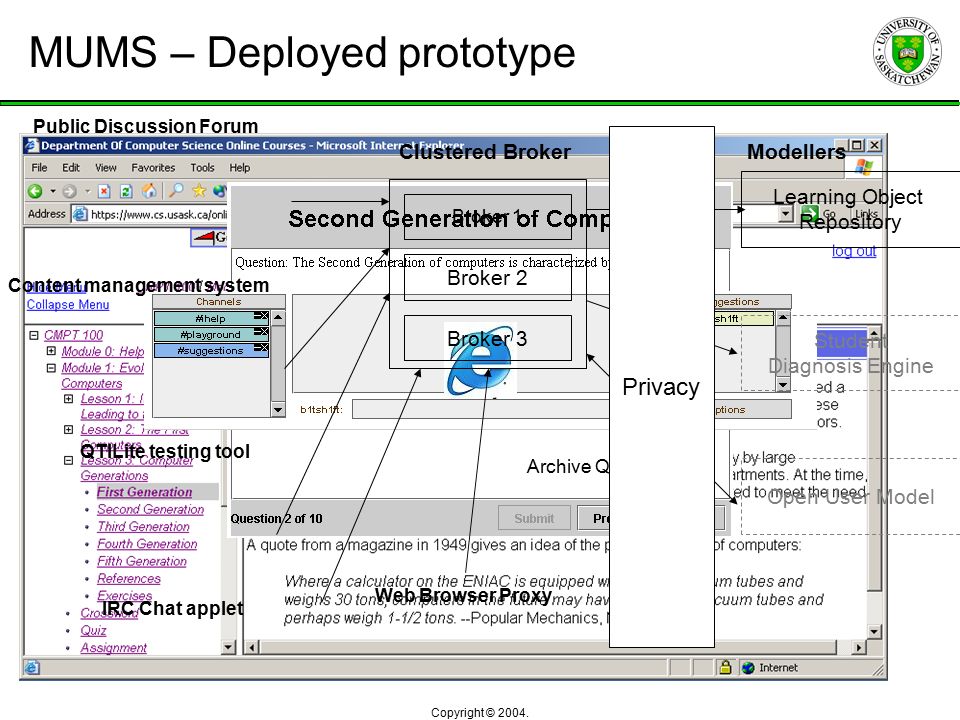Open the Address bar dropdown arrow
This screenshot has width=960, height=720.
pos(786,214)
